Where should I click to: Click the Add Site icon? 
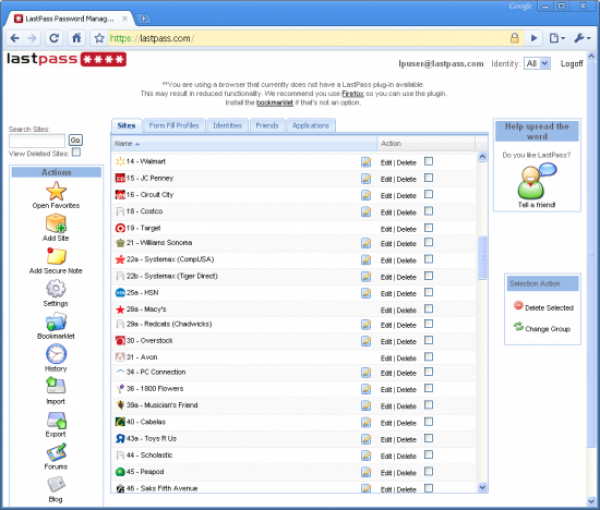(x=56, y=224)
